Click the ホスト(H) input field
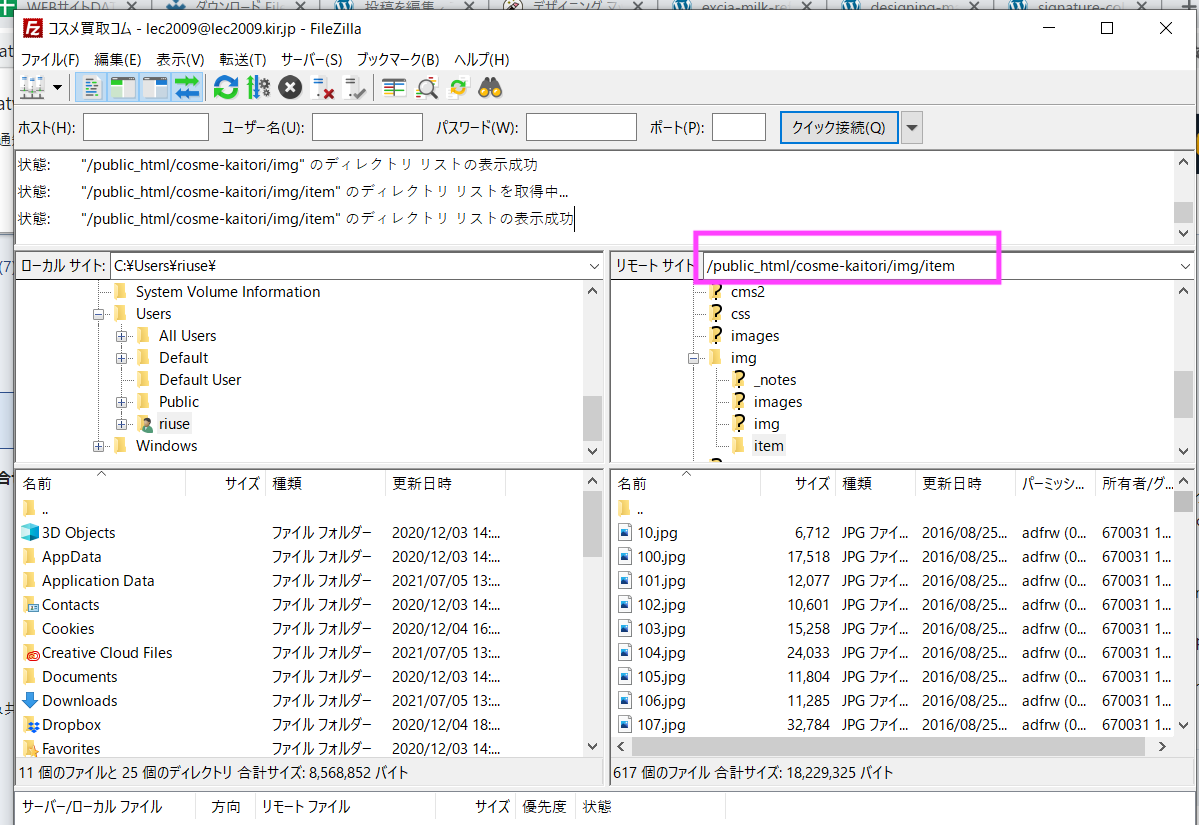 point(146,128)
